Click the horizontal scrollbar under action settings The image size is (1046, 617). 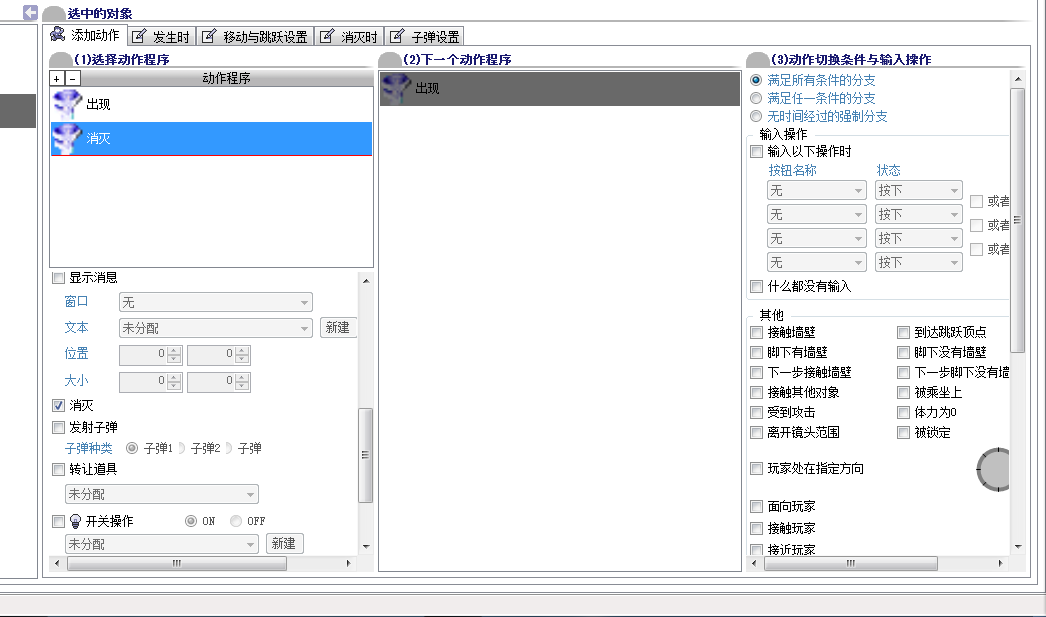point(177,564)
